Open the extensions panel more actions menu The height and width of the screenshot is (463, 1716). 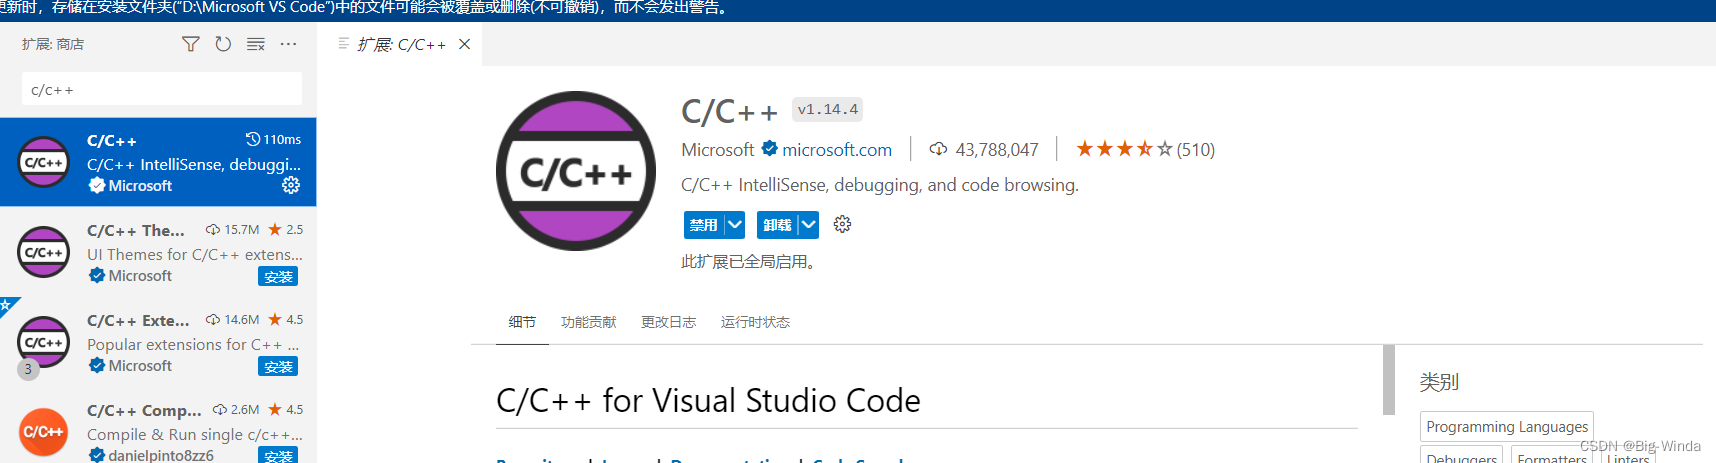click(289, 44)
